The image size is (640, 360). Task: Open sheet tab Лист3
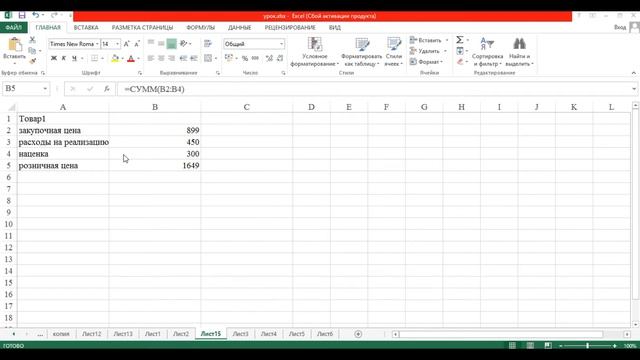pyautogui.click(x=240, y=334)
